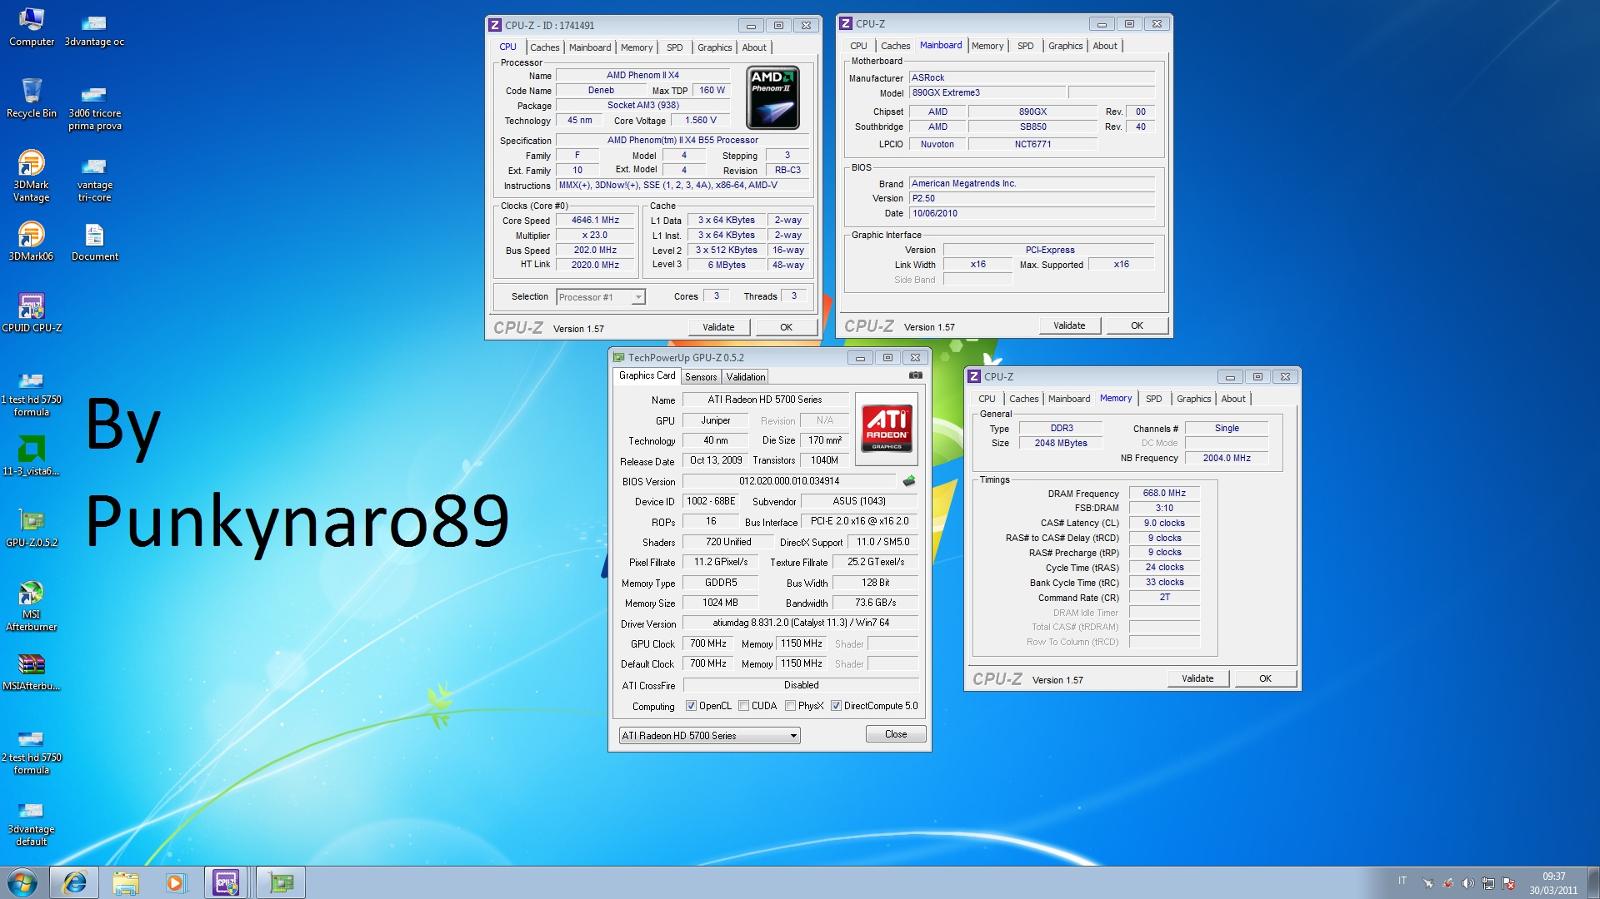
Task: Click the Core Speed value 4646.1 MHz
Action: [595, 220]
